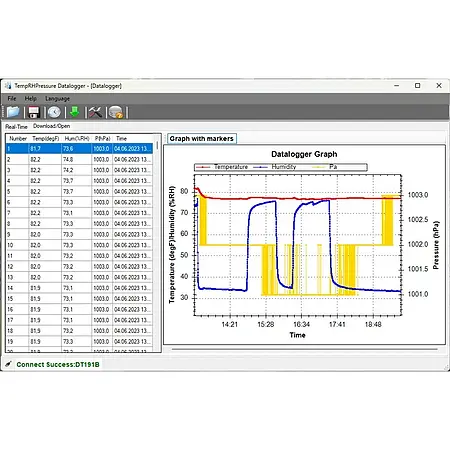Select the Graph with markers tab
Viewport: 450px width, 450px height.
(x=202, y=139)
